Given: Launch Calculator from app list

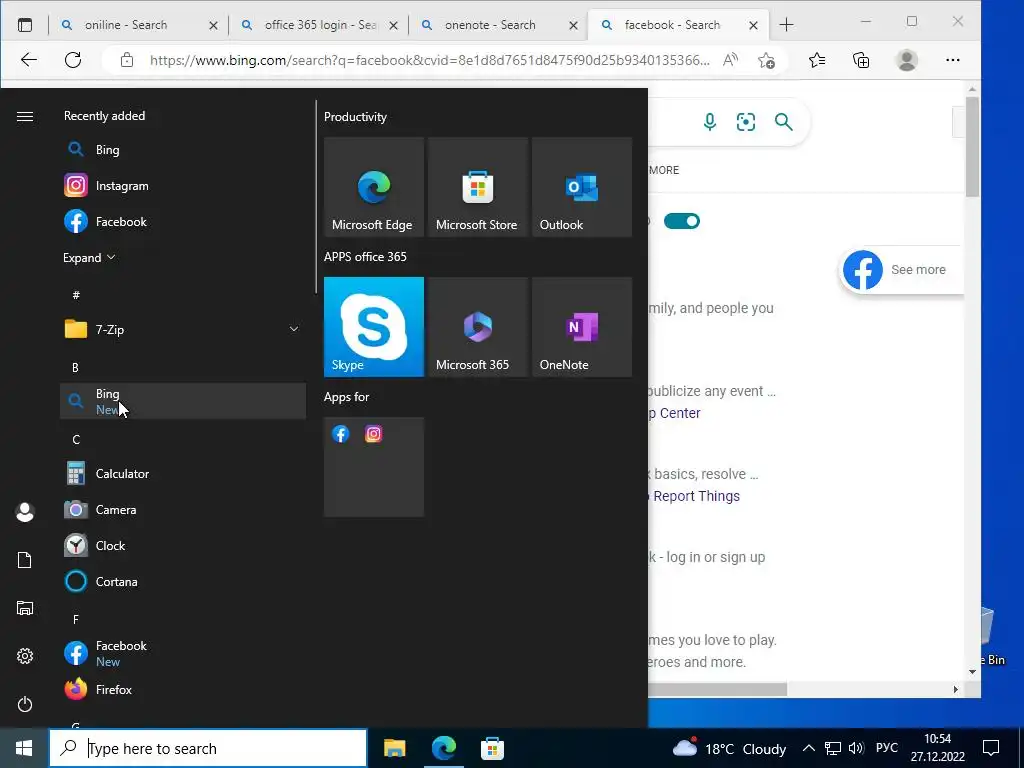Looking at the screenshot, I should coord(183,473).
